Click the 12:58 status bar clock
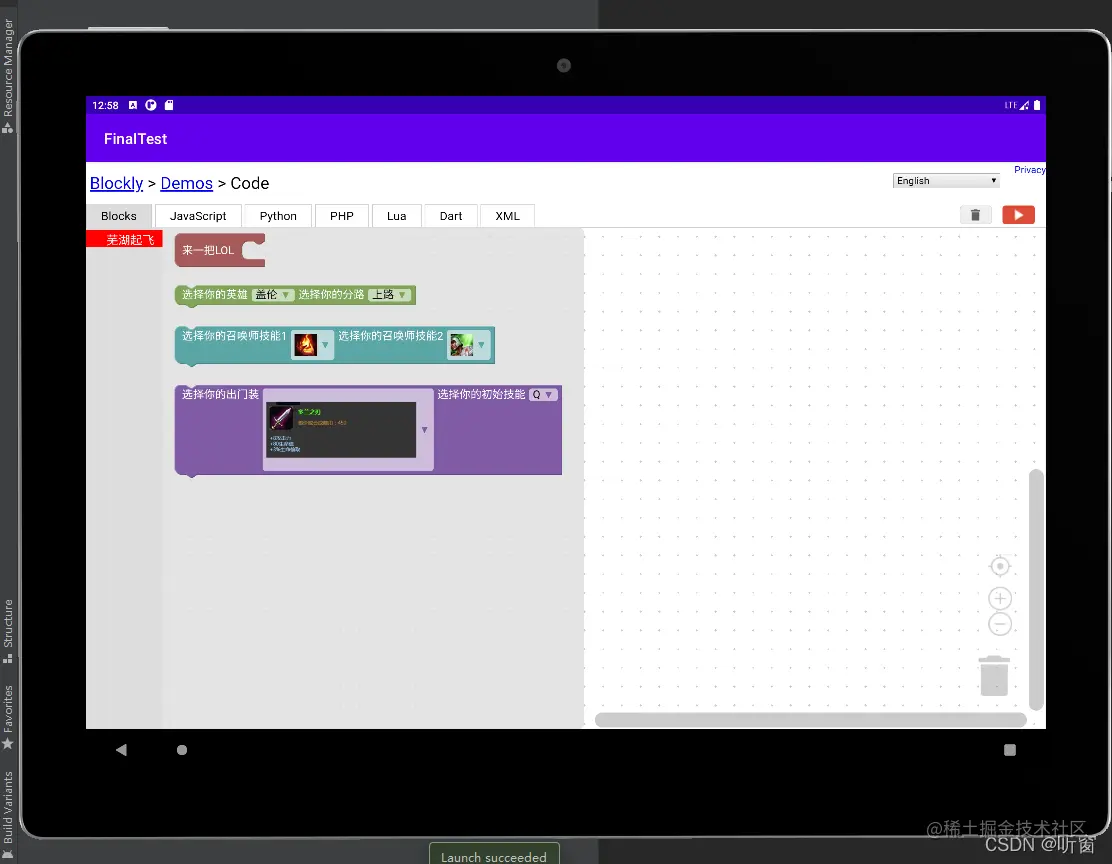 tap(105, 105)
